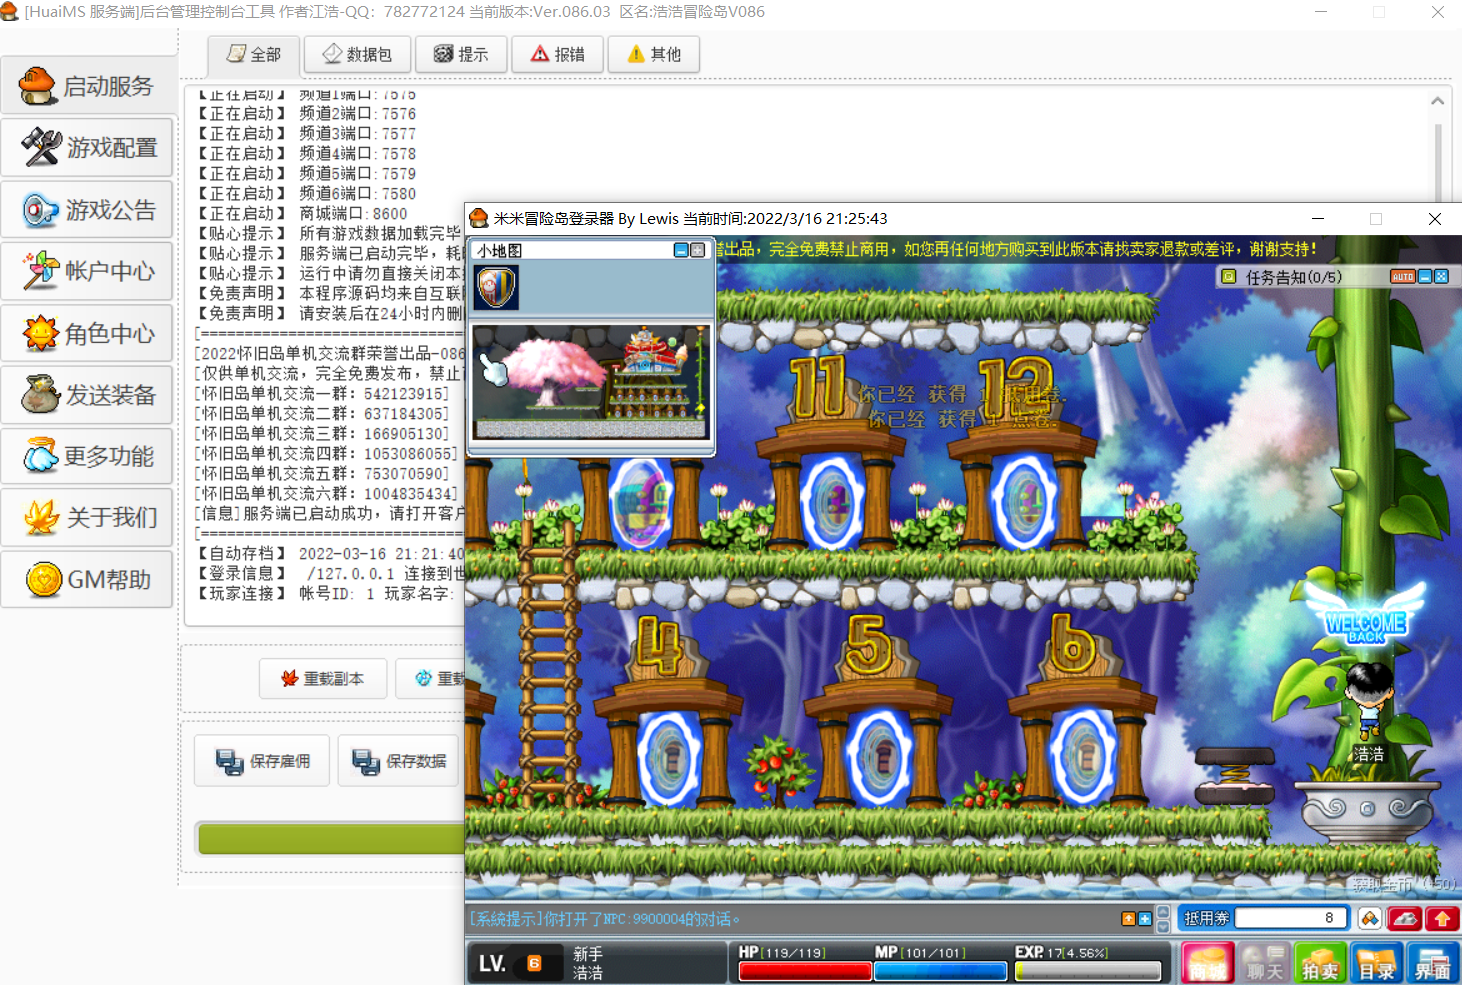Open 关于我们 about us page
This screenshot has width=1462, height=985.
coord(88,517)
